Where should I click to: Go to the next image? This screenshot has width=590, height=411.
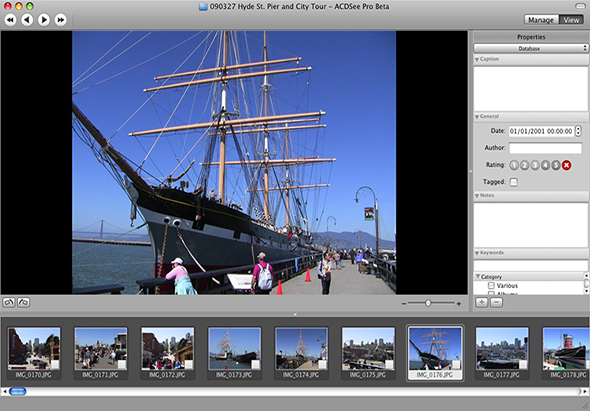pyautogui.click(x=44, y=20)
